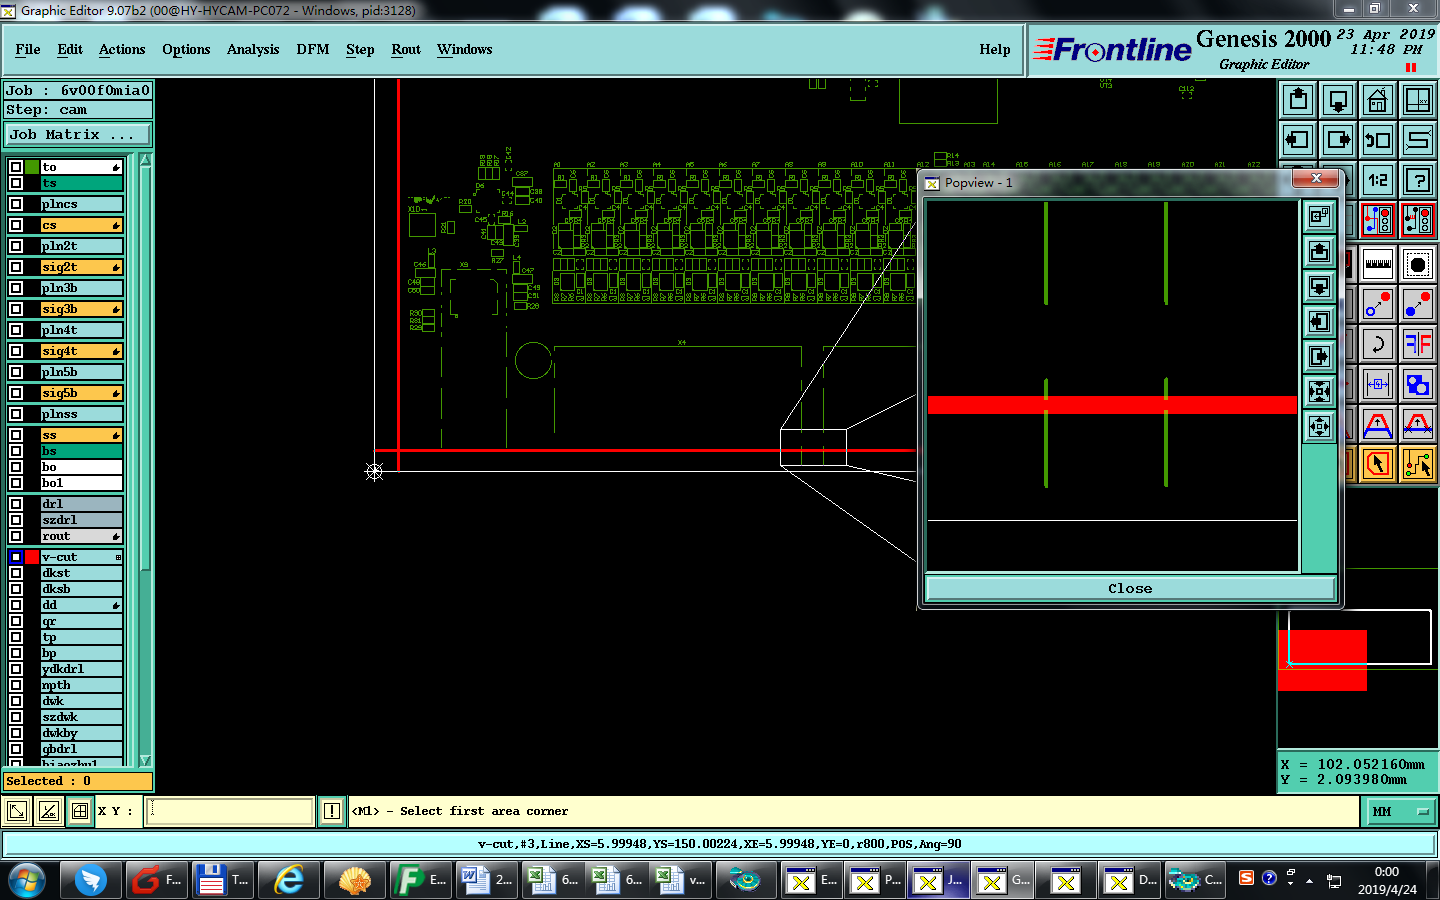The height and width of the screenshot is (900, 1440).
Task: Click the pan left icon in the main toolbar
Action: (1298, 140)
